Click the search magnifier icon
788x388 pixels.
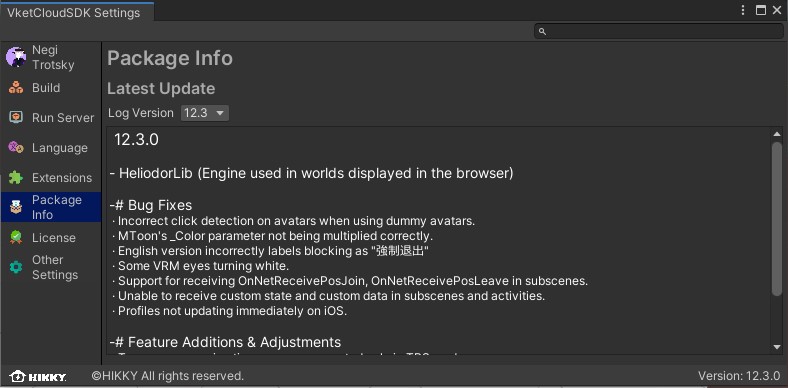click(x=542, y=31)
